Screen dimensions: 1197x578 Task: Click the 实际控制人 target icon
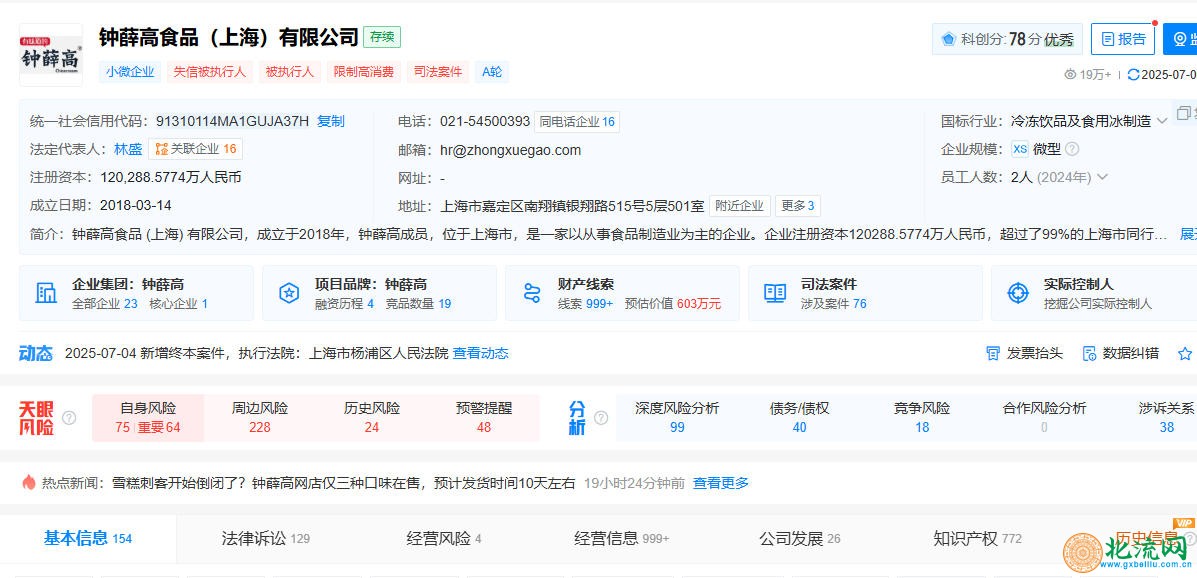click(x=1018, y=292)
